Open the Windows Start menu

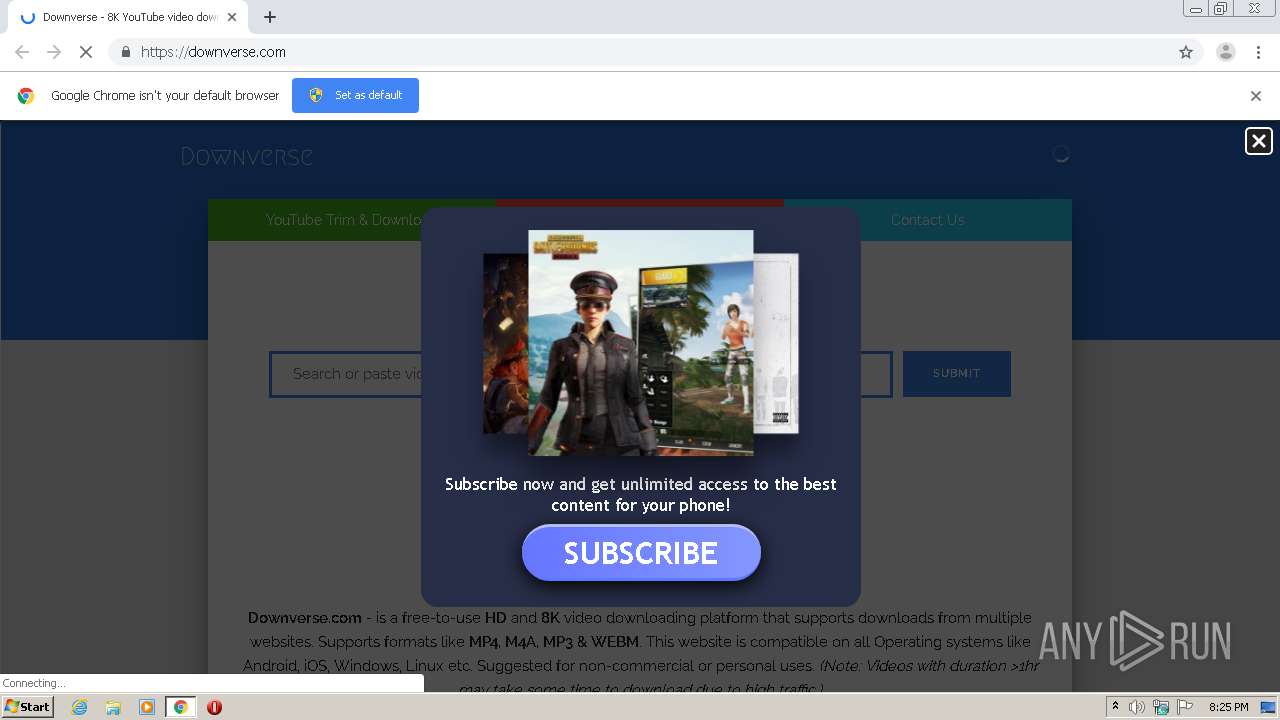[x=28, y=707]
